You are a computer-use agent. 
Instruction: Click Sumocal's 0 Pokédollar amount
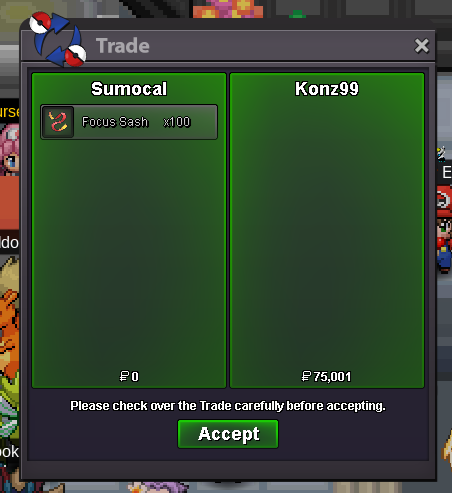point(129,377)
